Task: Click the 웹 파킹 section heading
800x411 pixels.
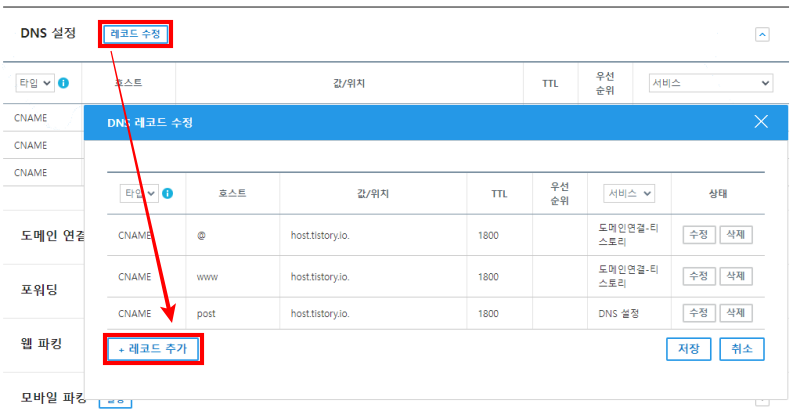Action: click(41, 344)
